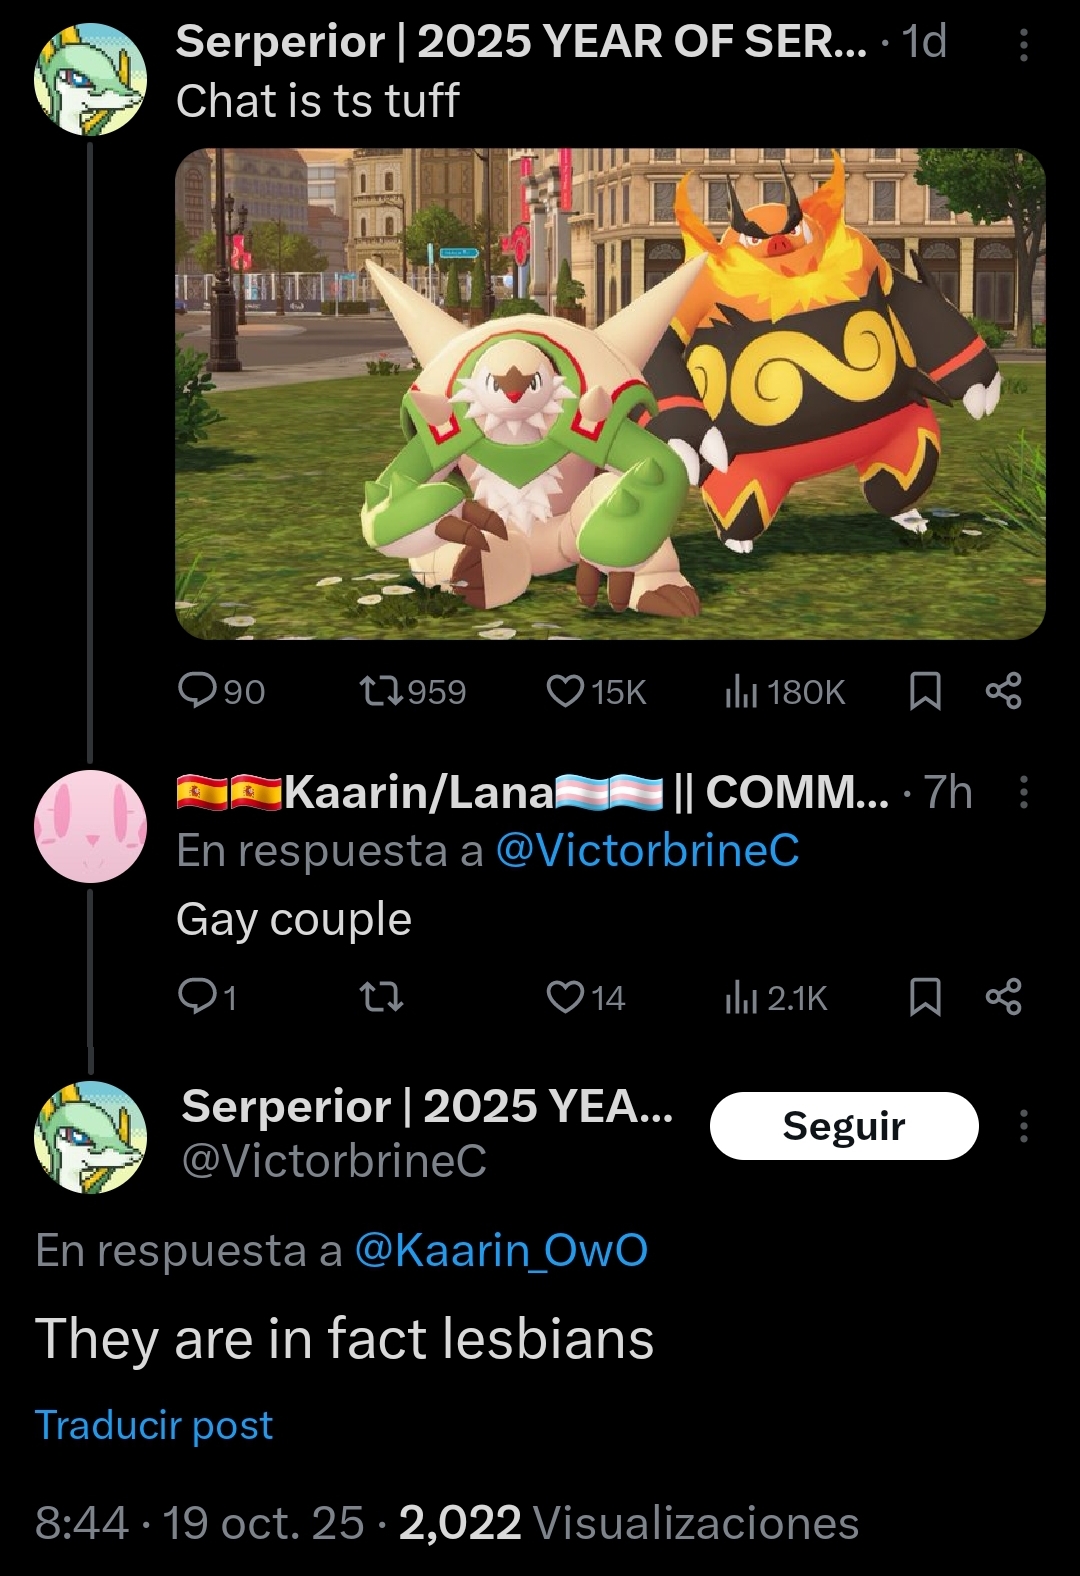This screenshot has height=1576, width=1080.
Task: Tap Traducir post to translate
Action: pyautogui.click(x=154, y=1424)
